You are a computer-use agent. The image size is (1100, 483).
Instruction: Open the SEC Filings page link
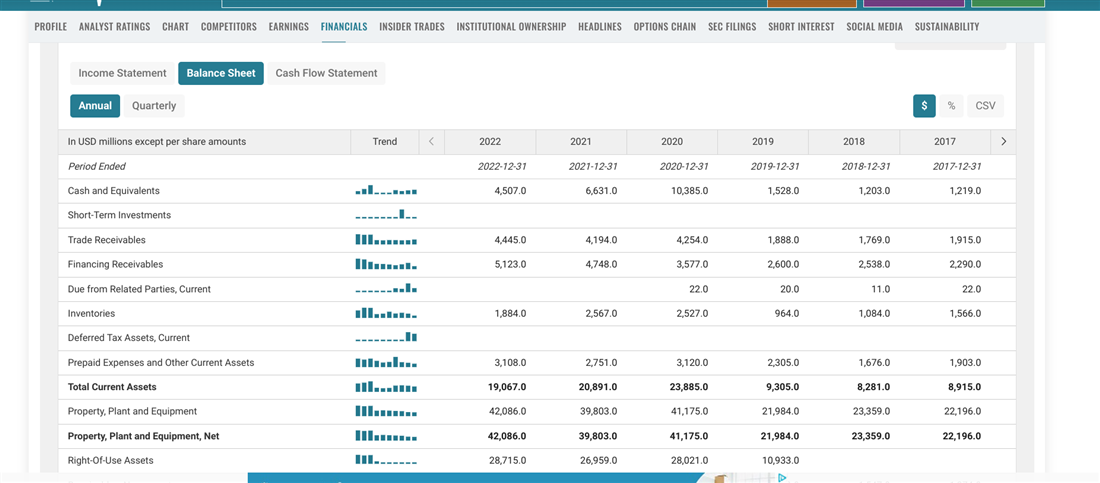pos(732,26)
